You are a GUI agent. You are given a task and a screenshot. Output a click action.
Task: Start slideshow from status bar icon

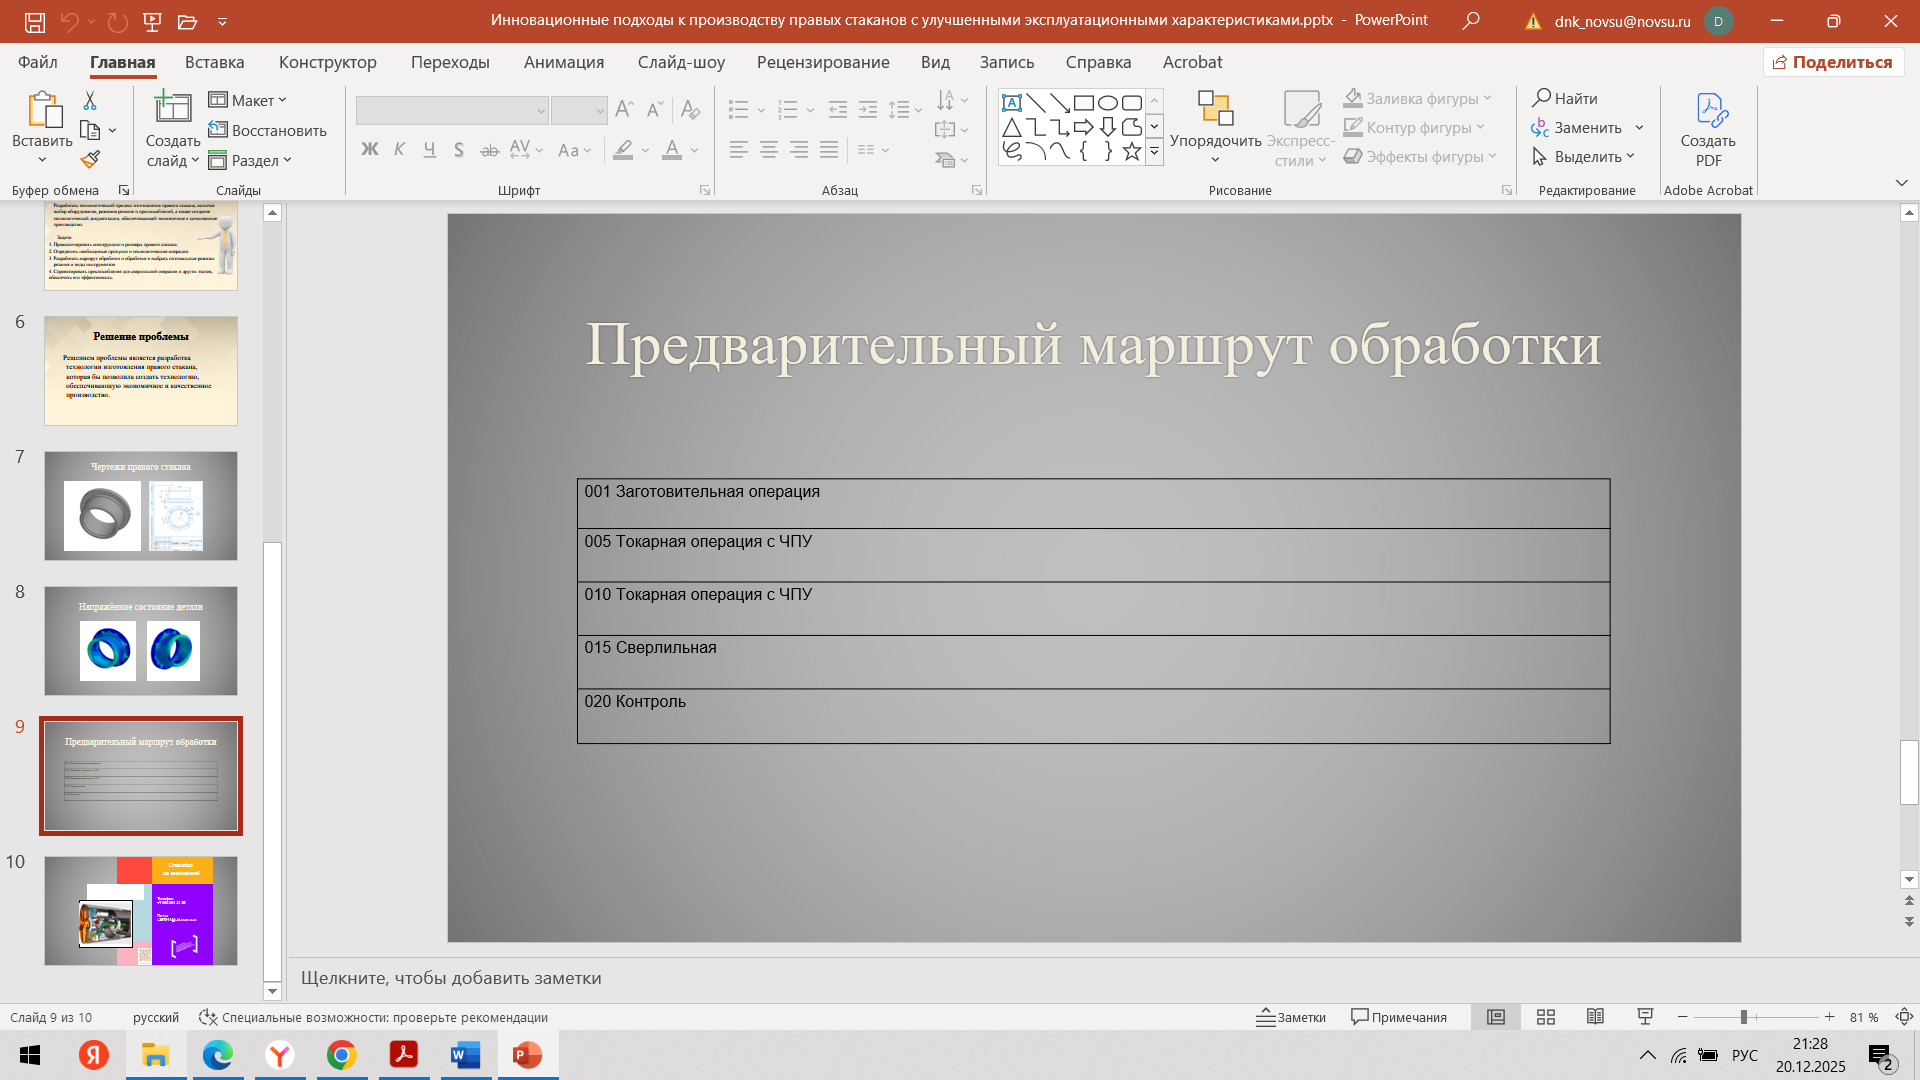1645,1017
